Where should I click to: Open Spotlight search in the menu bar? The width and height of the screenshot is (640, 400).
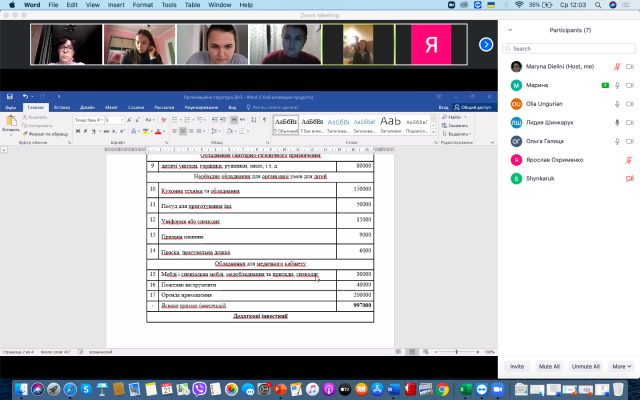(x=598, y=5)
